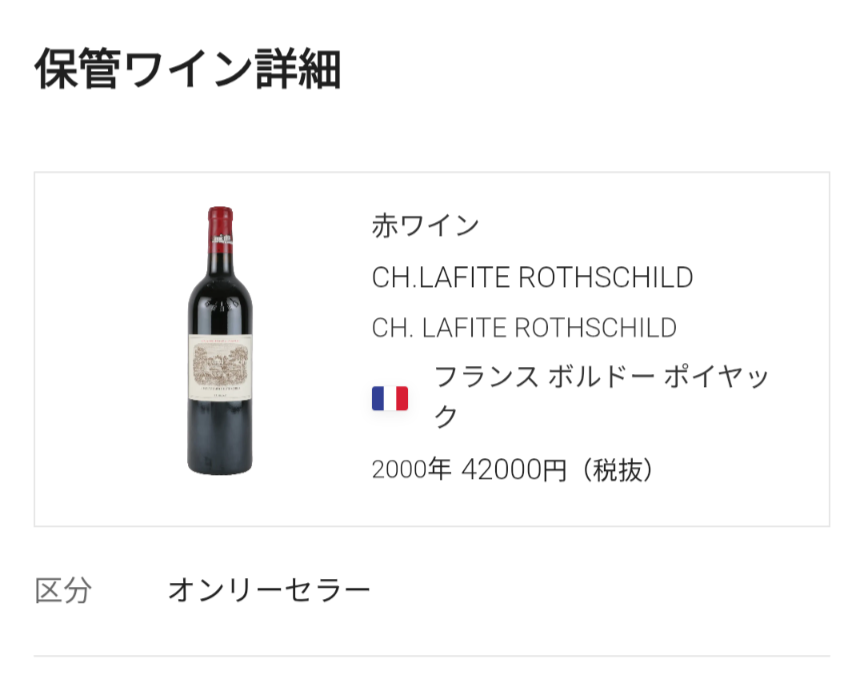Select the オンリーセラー category value
The width and height of the screenshot is (864, 674).
(x=269, y=590)
